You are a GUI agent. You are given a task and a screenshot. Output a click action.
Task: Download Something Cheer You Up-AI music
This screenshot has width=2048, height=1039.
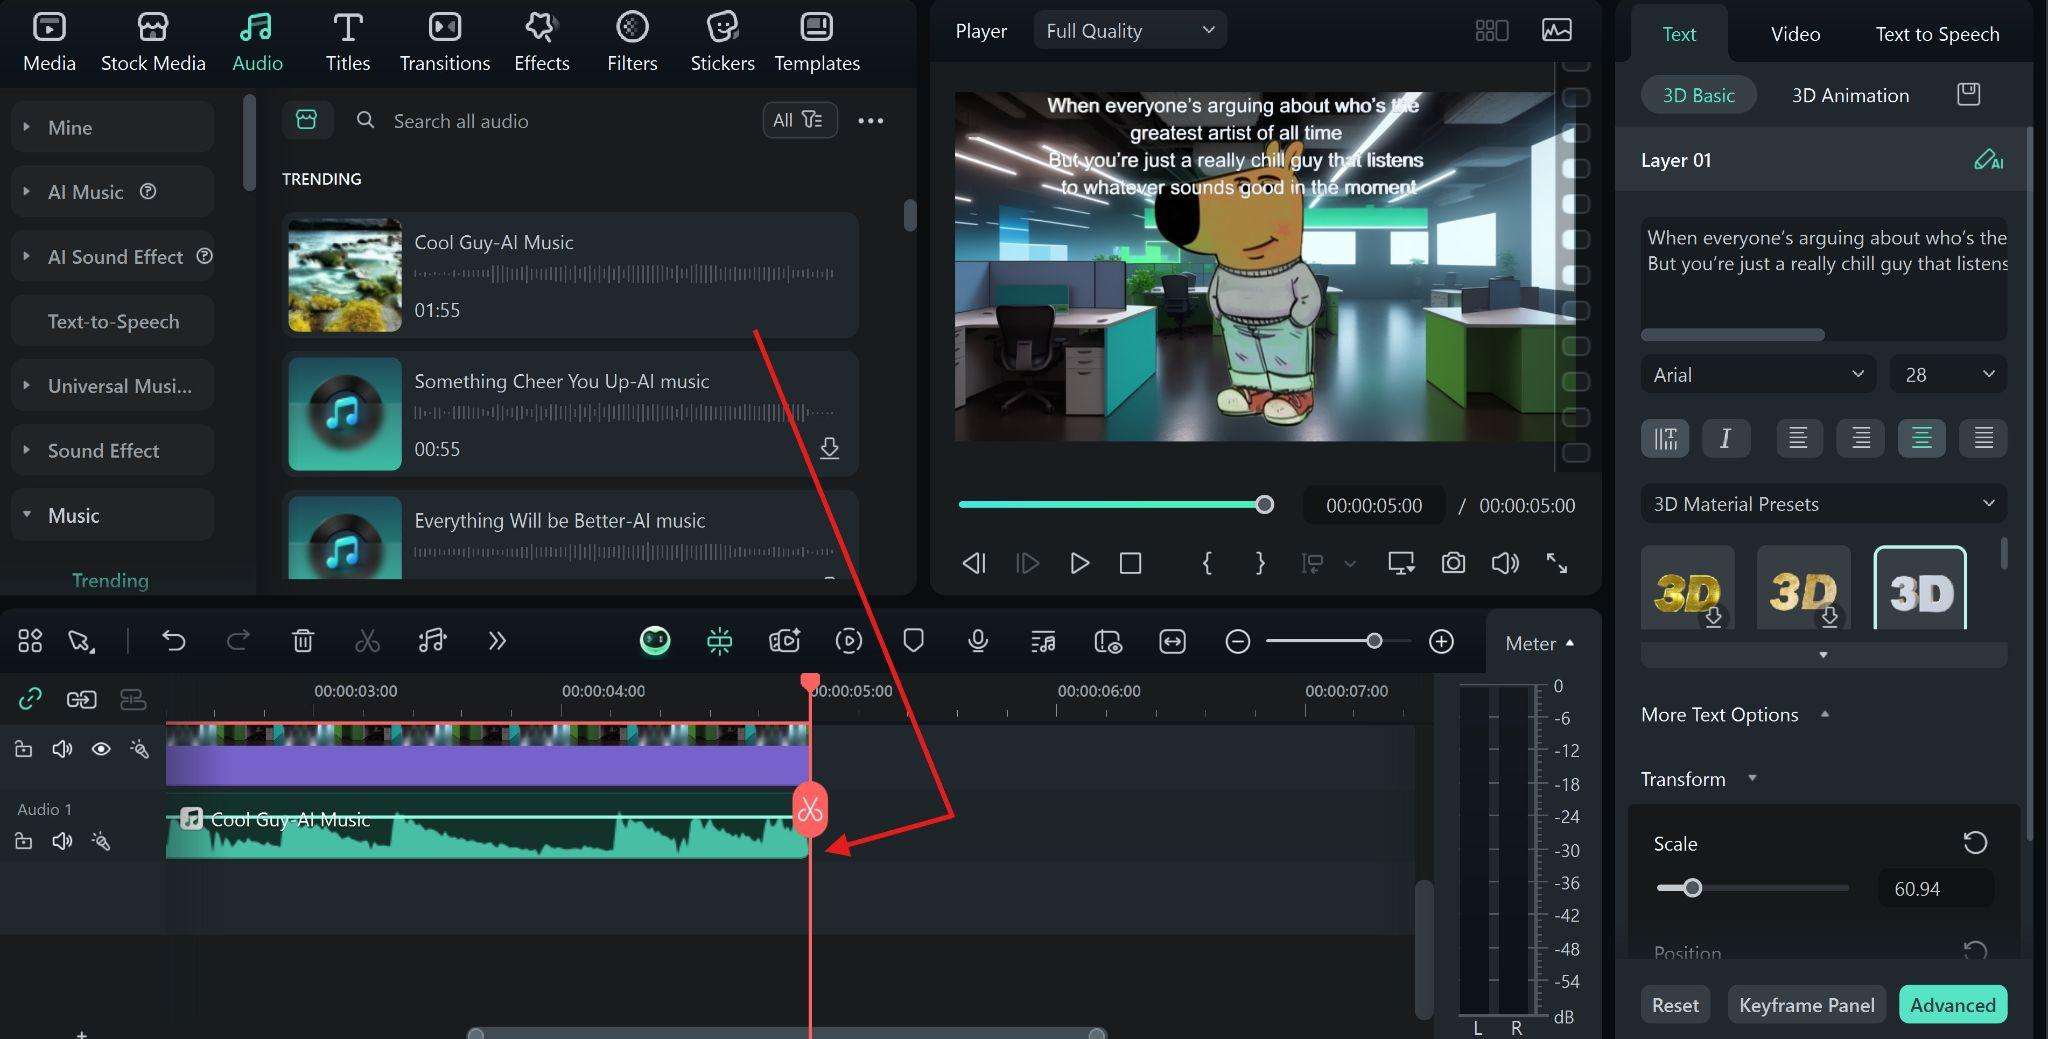pyautogui.click(x=829, y=447)
